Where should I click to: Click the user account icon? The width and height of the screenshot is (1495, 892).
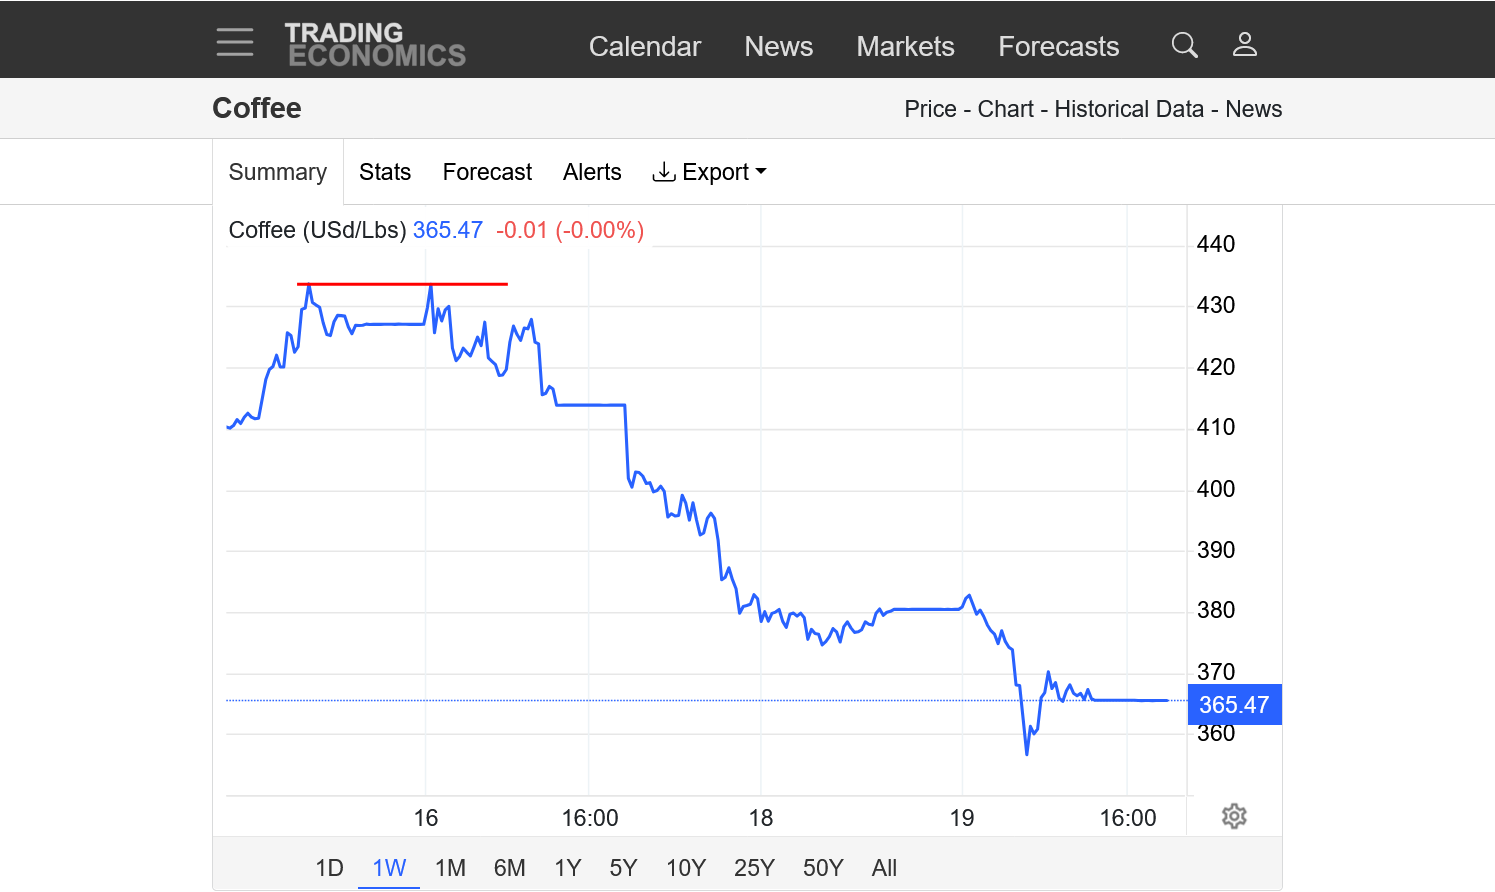1244,45
